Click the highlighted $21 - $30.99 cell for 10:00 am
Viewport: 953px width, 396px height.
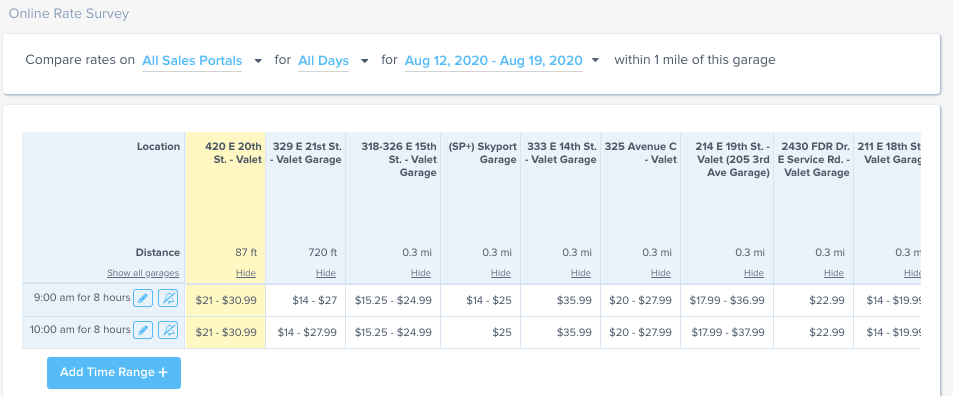225,332
